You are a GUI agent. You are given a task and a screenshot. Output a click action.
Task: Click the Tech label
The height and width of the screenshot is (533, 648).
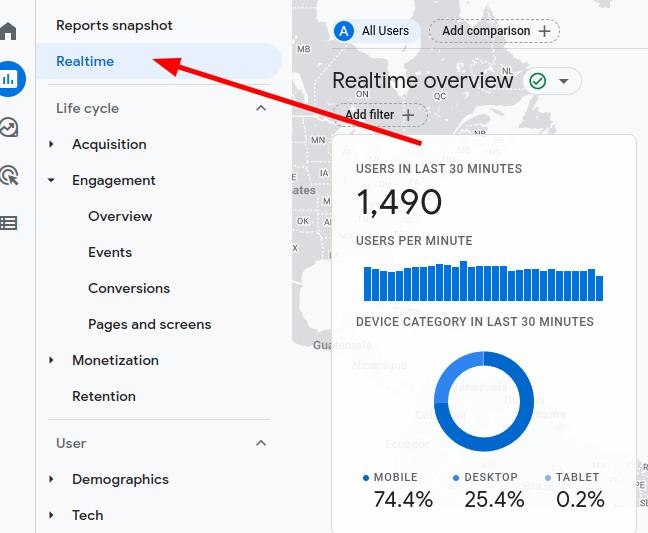88,515
